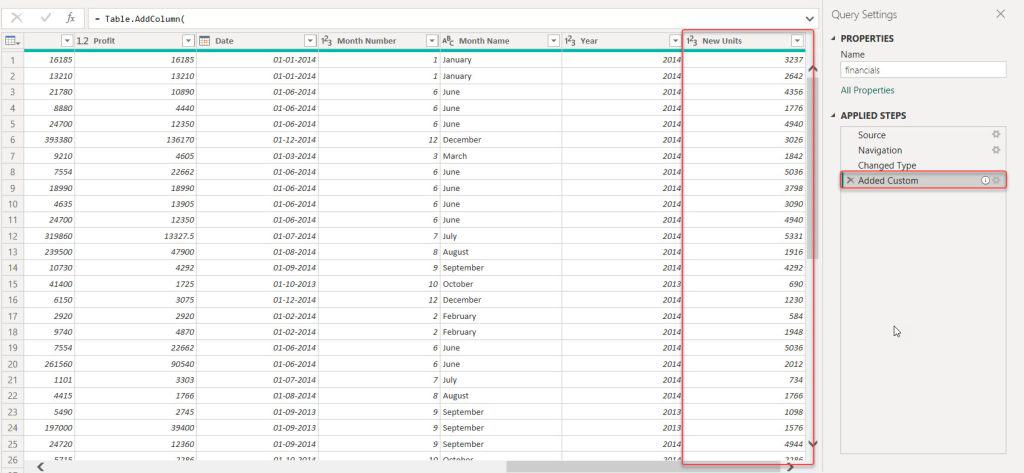
Task: Edit the query Name field
Action: point(923,69)
